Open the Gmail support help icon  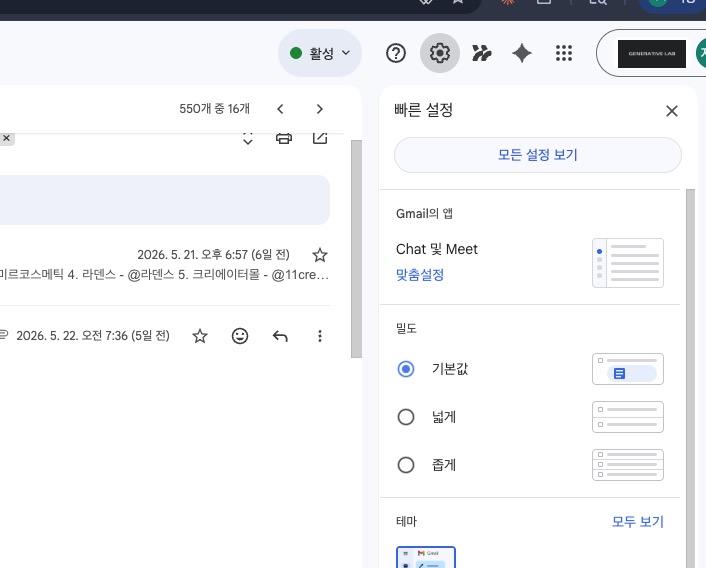pyautogui.click(x=396, y=53)
